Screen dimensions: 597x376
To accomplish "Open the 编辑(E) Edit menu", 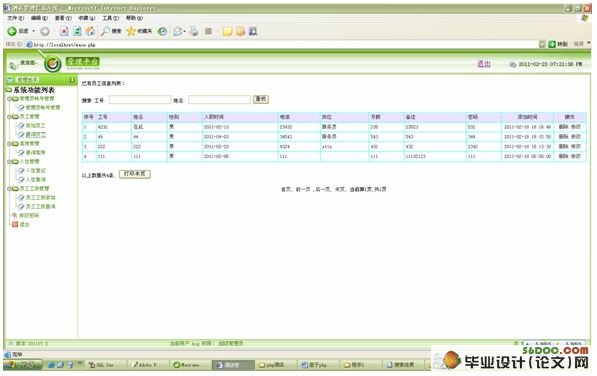I will (39, 18).
